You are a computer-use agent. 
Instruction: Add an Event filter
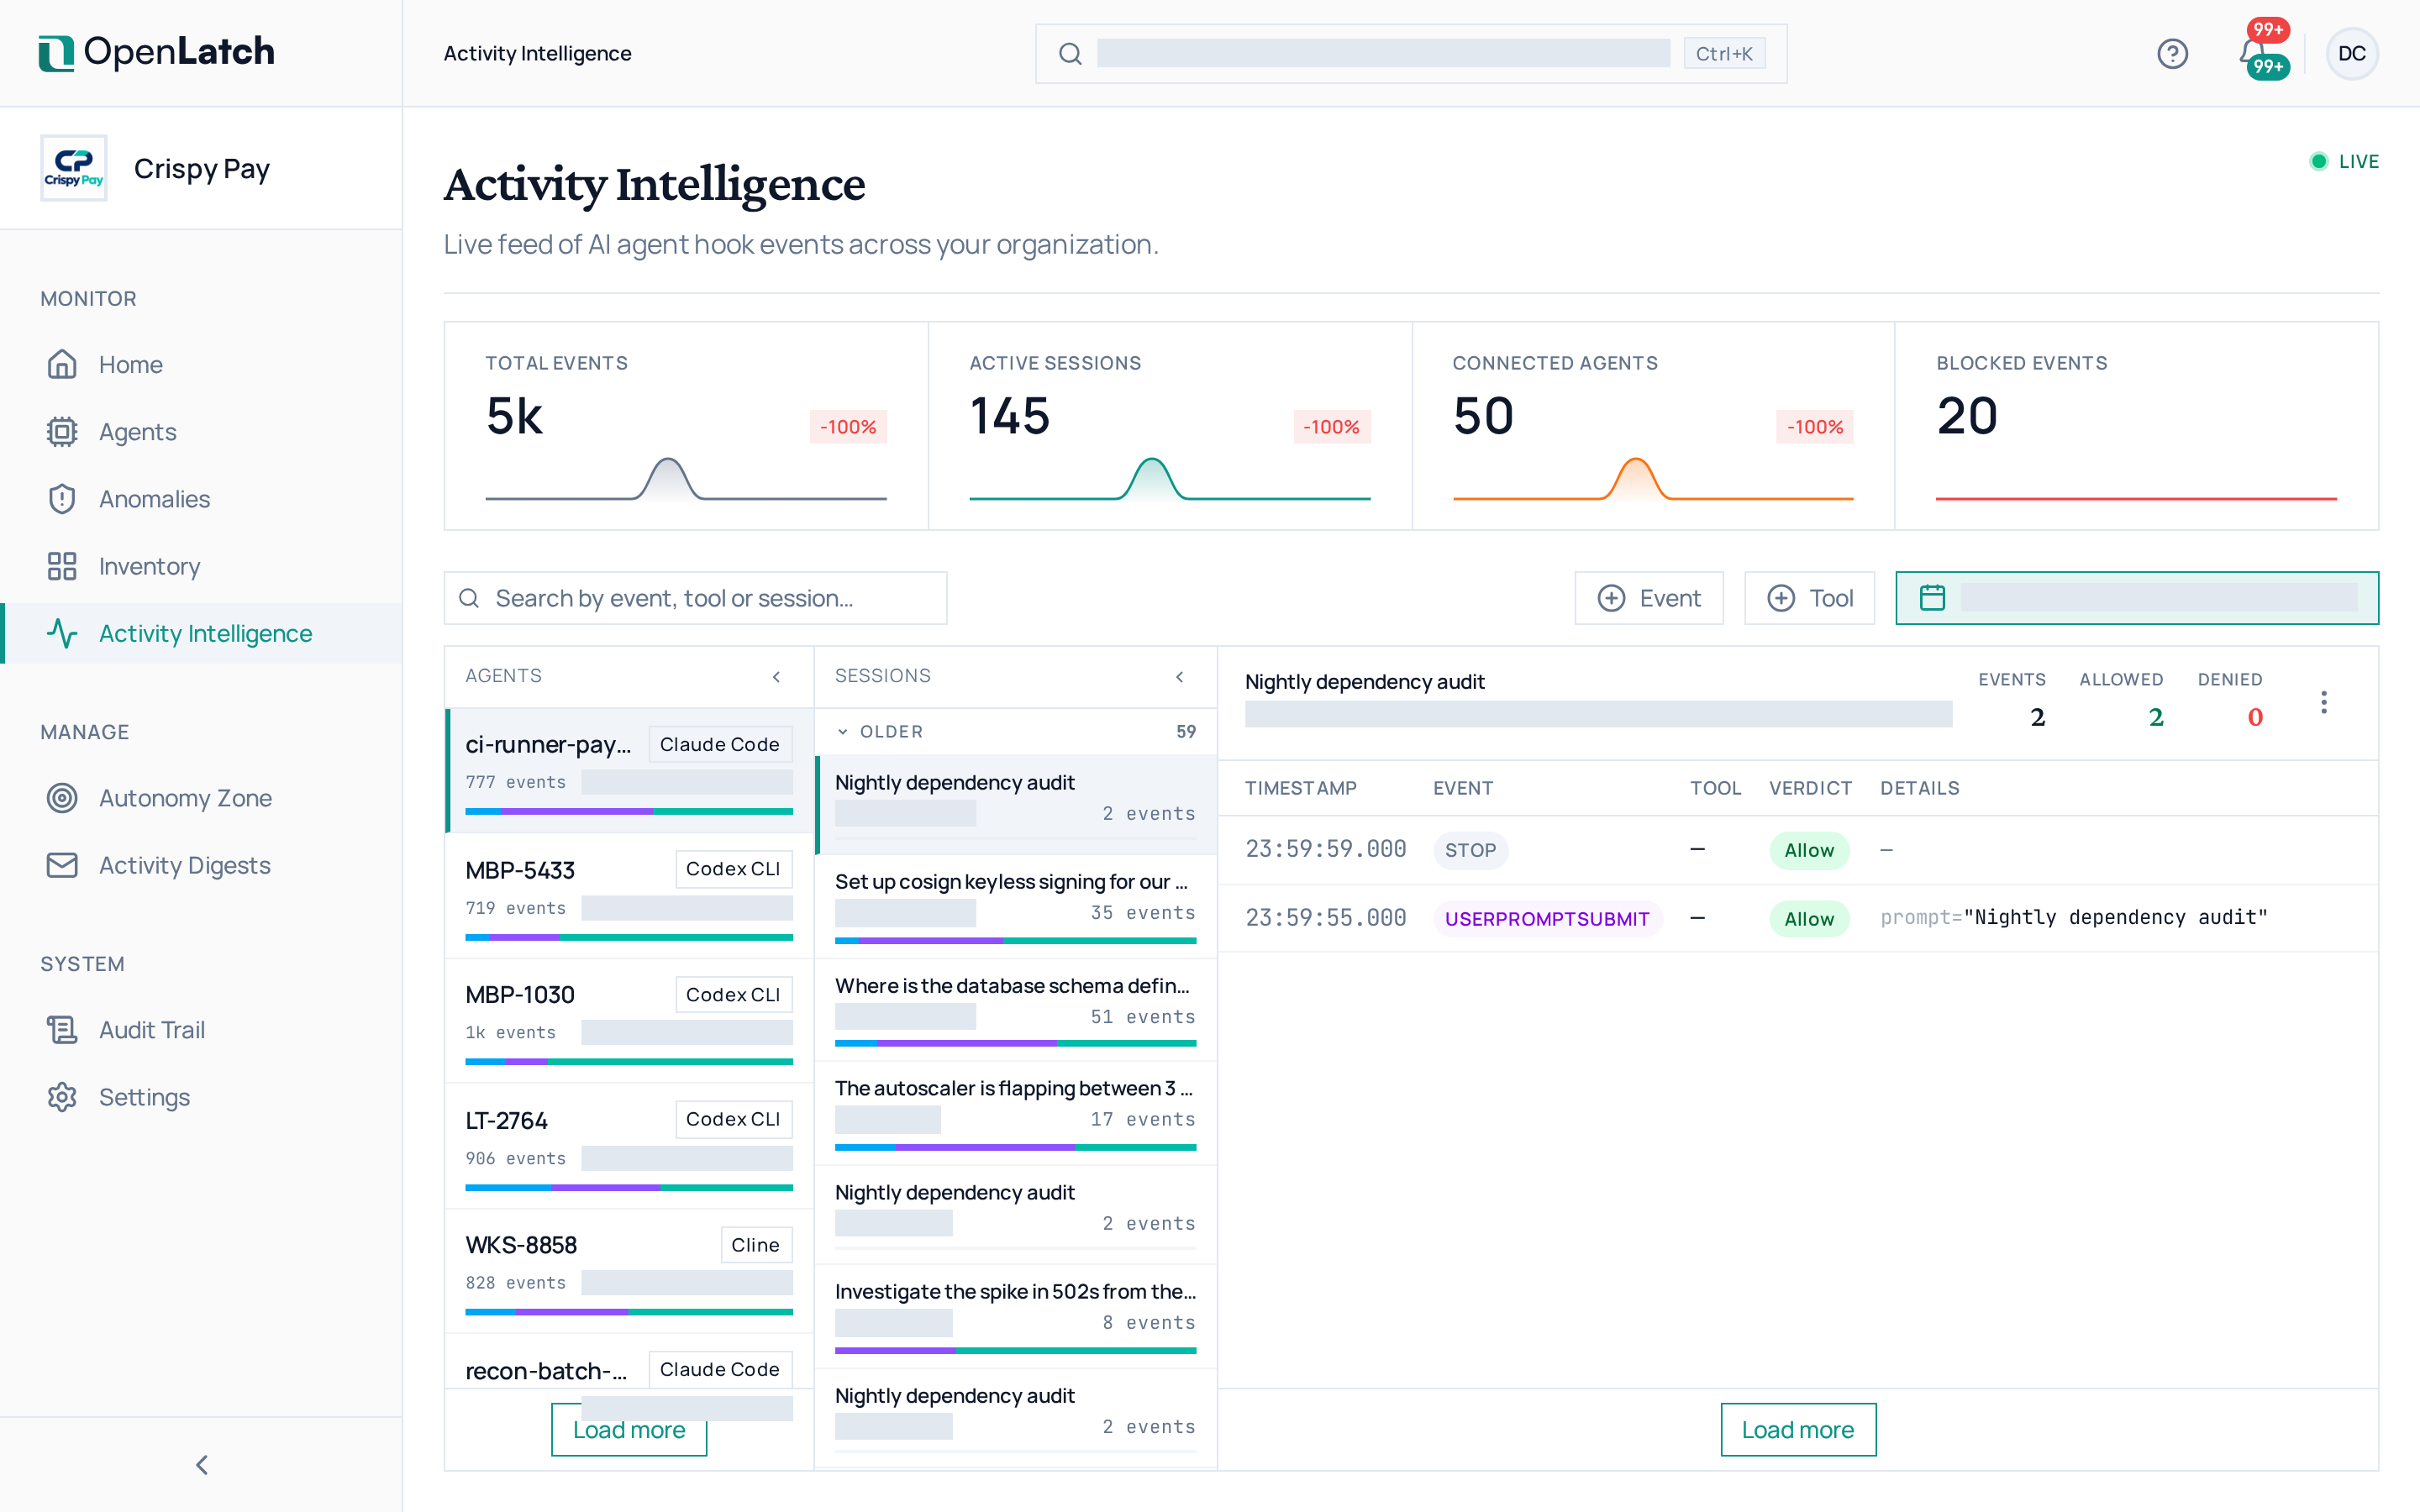[x=1648, y=598]
